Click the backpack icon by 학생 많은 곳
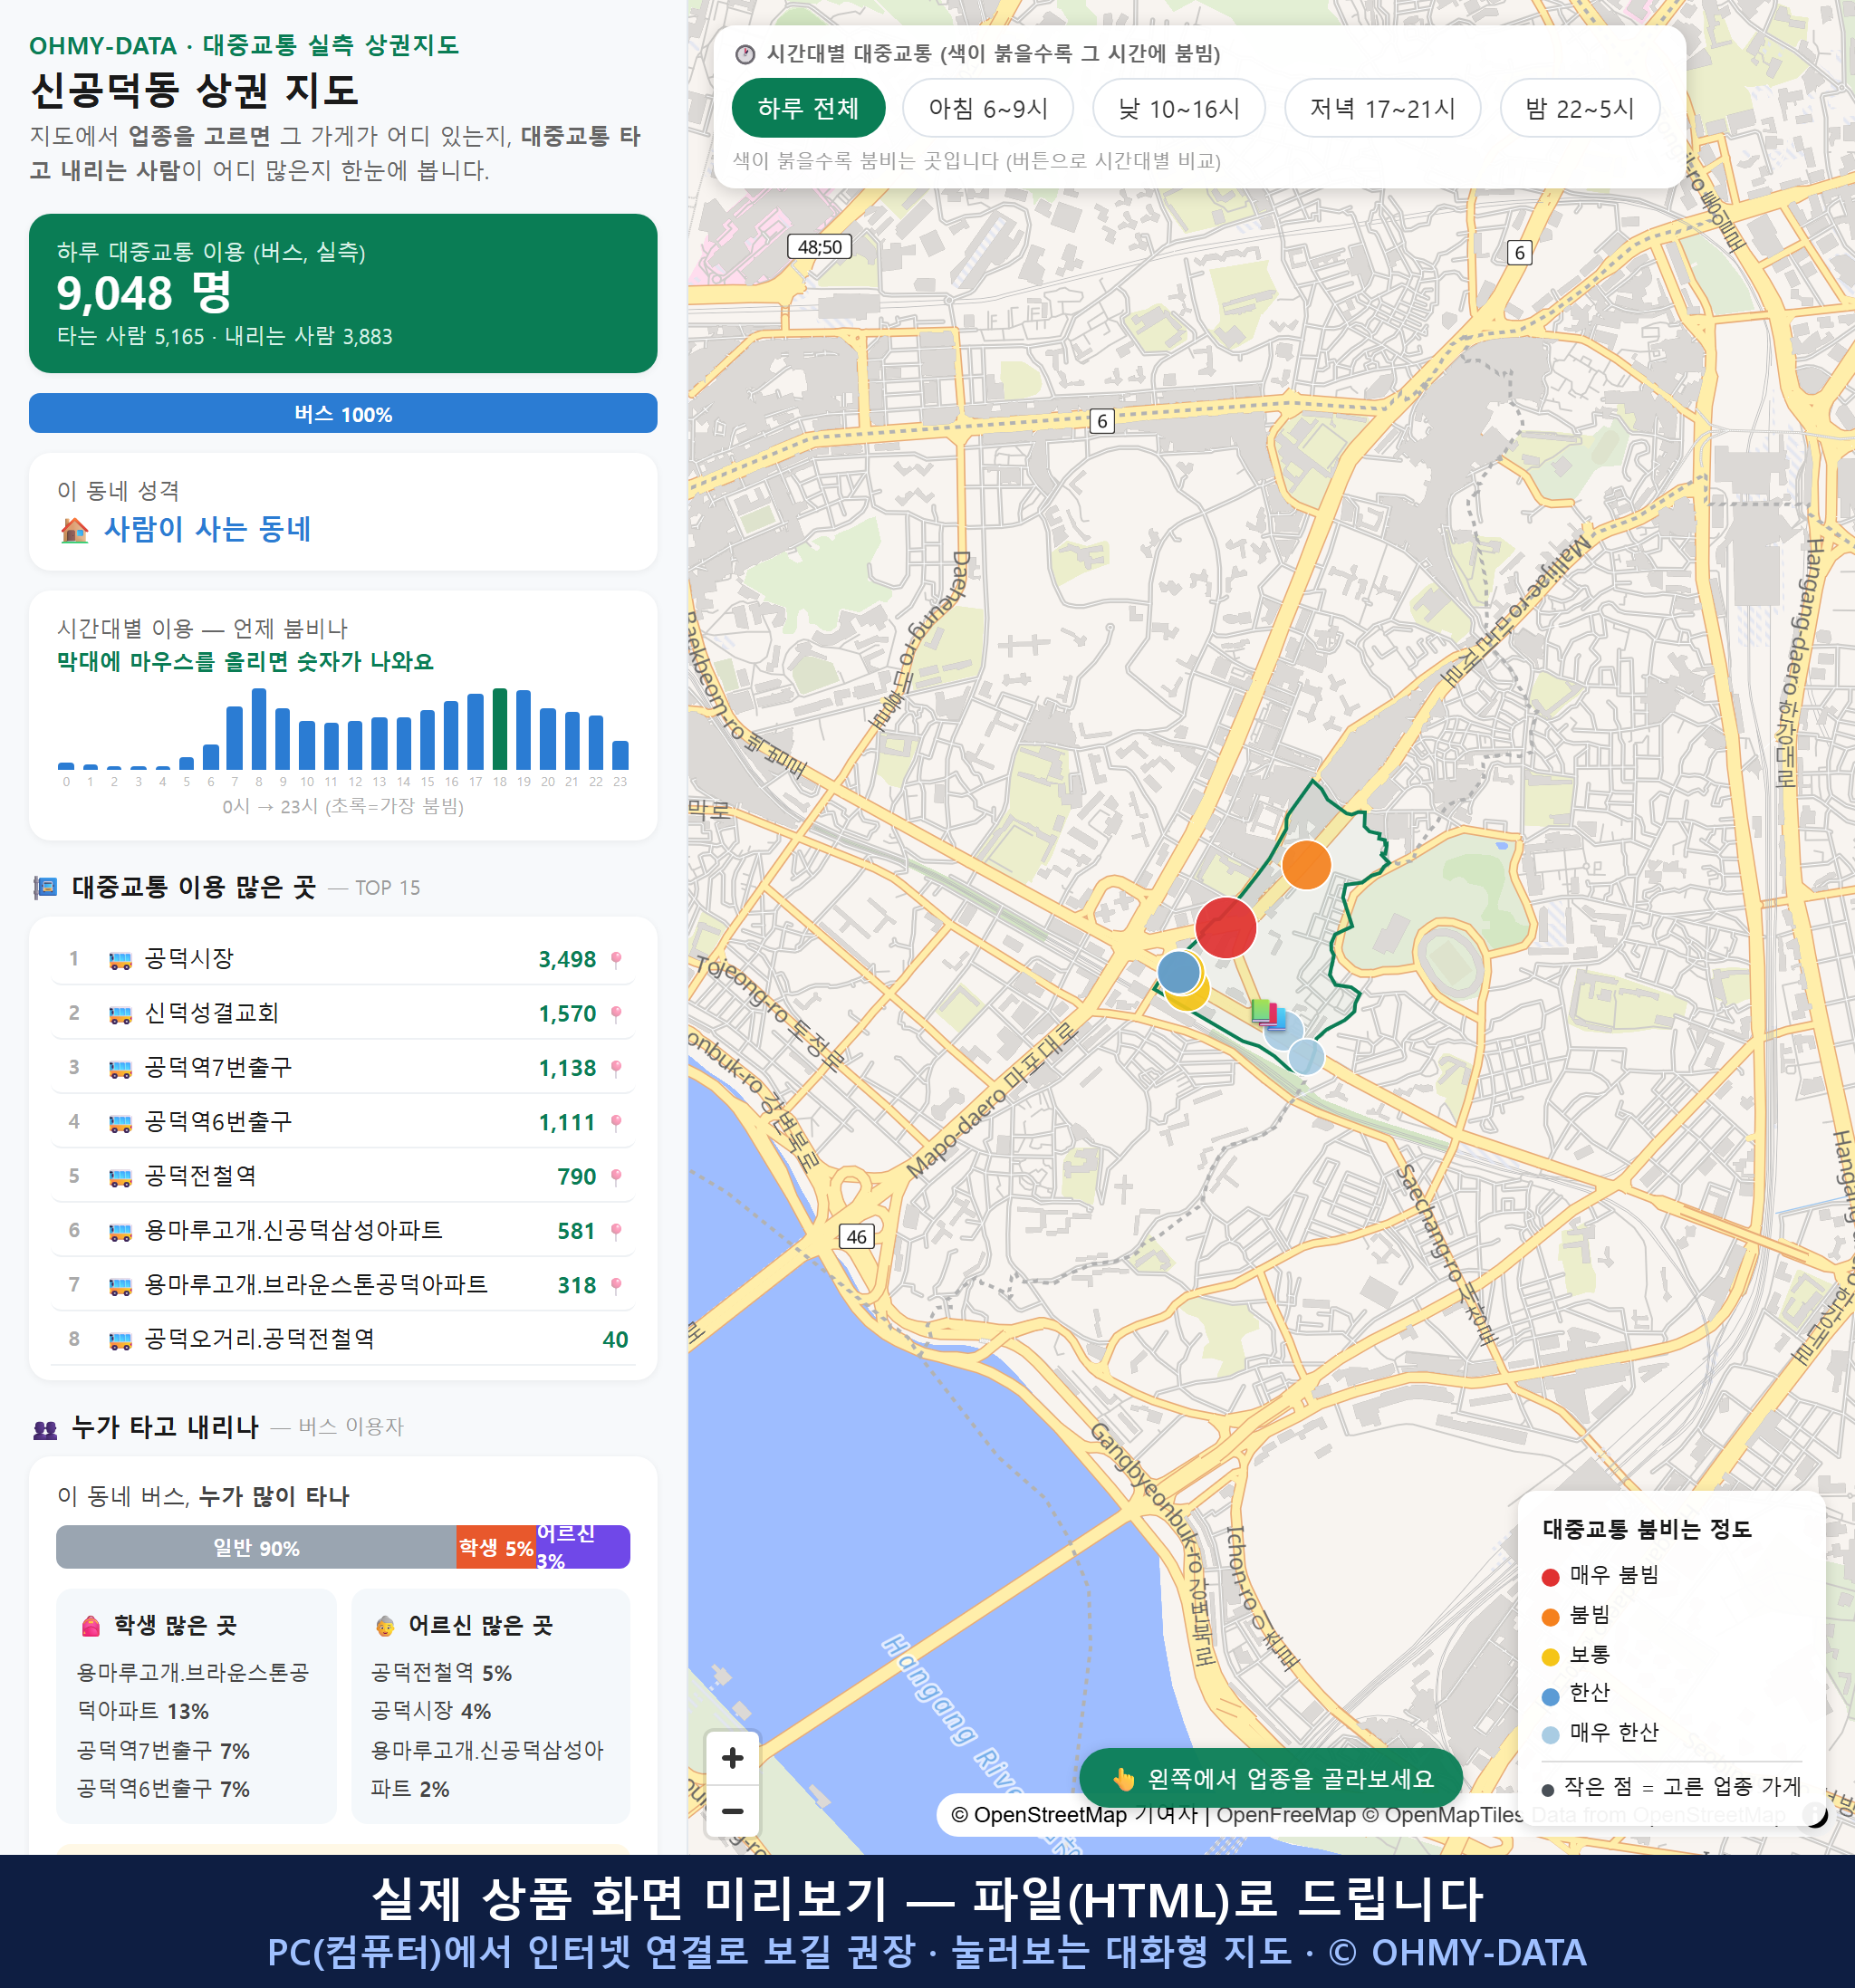Image resolution: width=1855 pixels, height=1988 pixels. pyautogui.click(x=91, y=1626)
